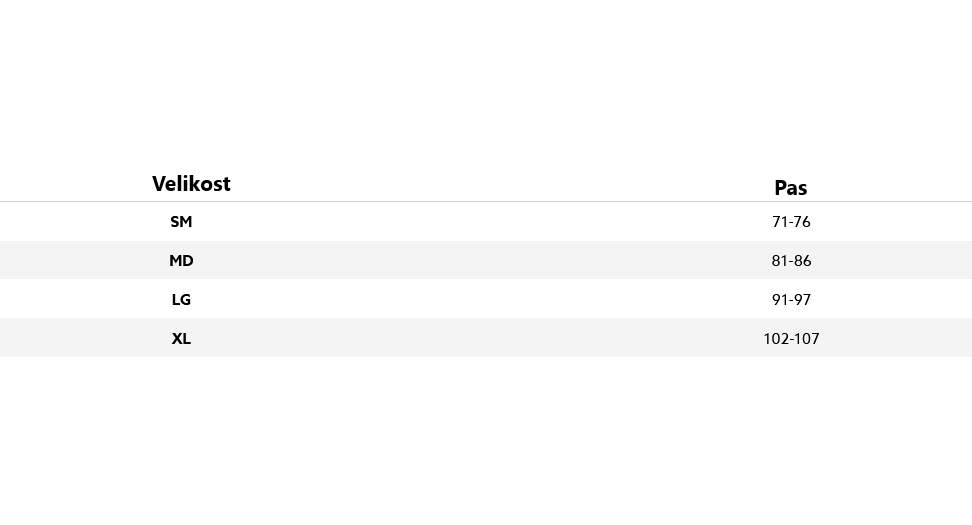Click the divider line under the headers

coord(486,201)
